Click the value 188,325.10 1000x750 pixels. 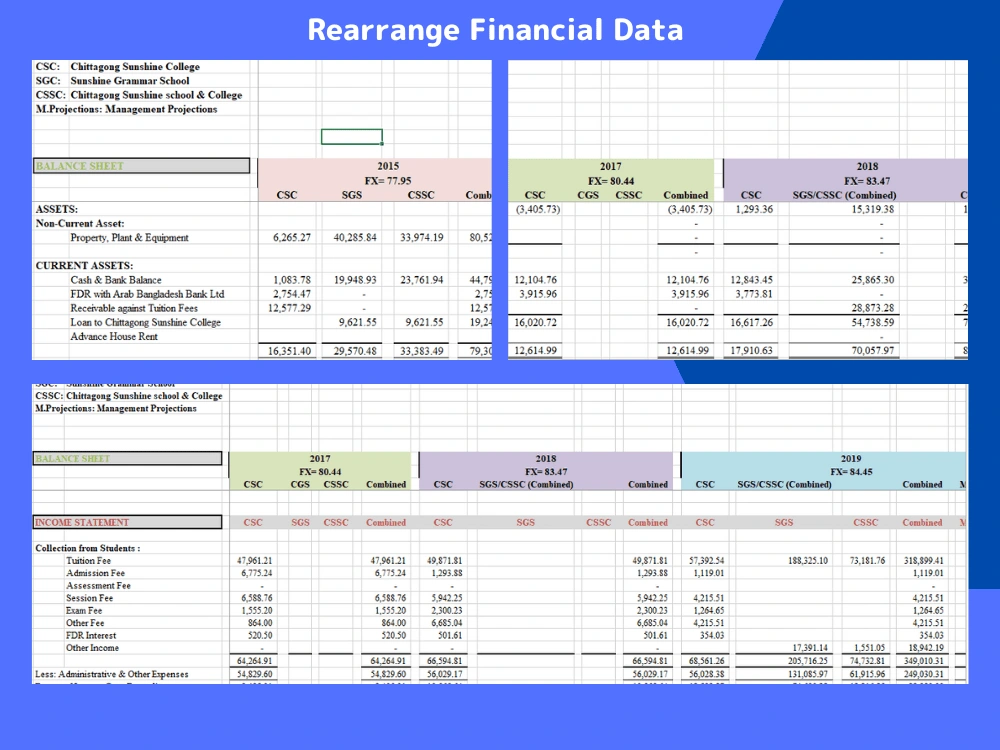pyautogui.click(x=808, y=561)
